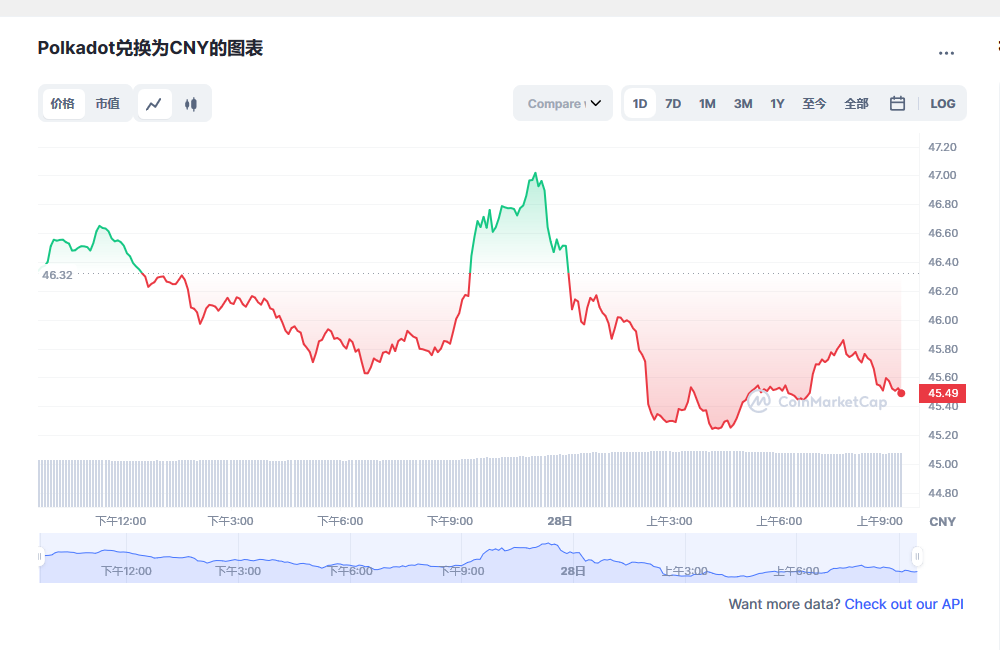The image size is (1000, 650).
Task: Choose the 3M time range
Action: (x=743, y=104)
